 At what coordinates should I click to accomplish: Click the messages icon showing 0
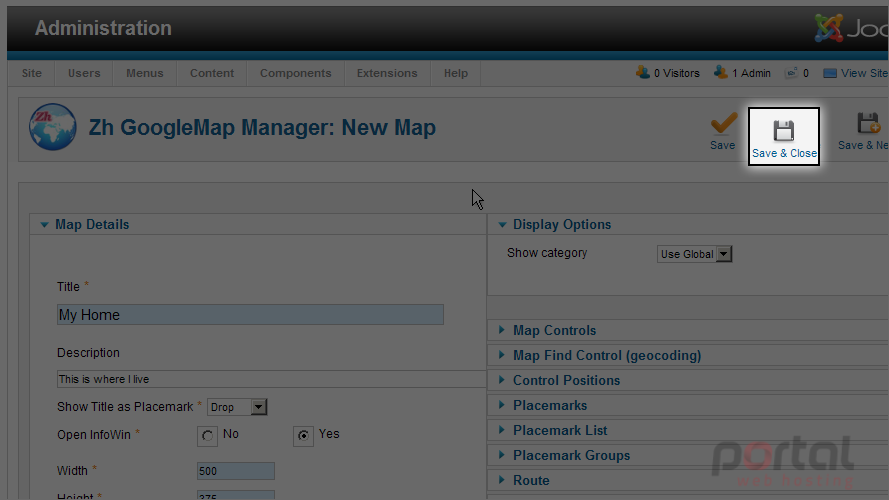pyautogui.click(x=791, y=73)
